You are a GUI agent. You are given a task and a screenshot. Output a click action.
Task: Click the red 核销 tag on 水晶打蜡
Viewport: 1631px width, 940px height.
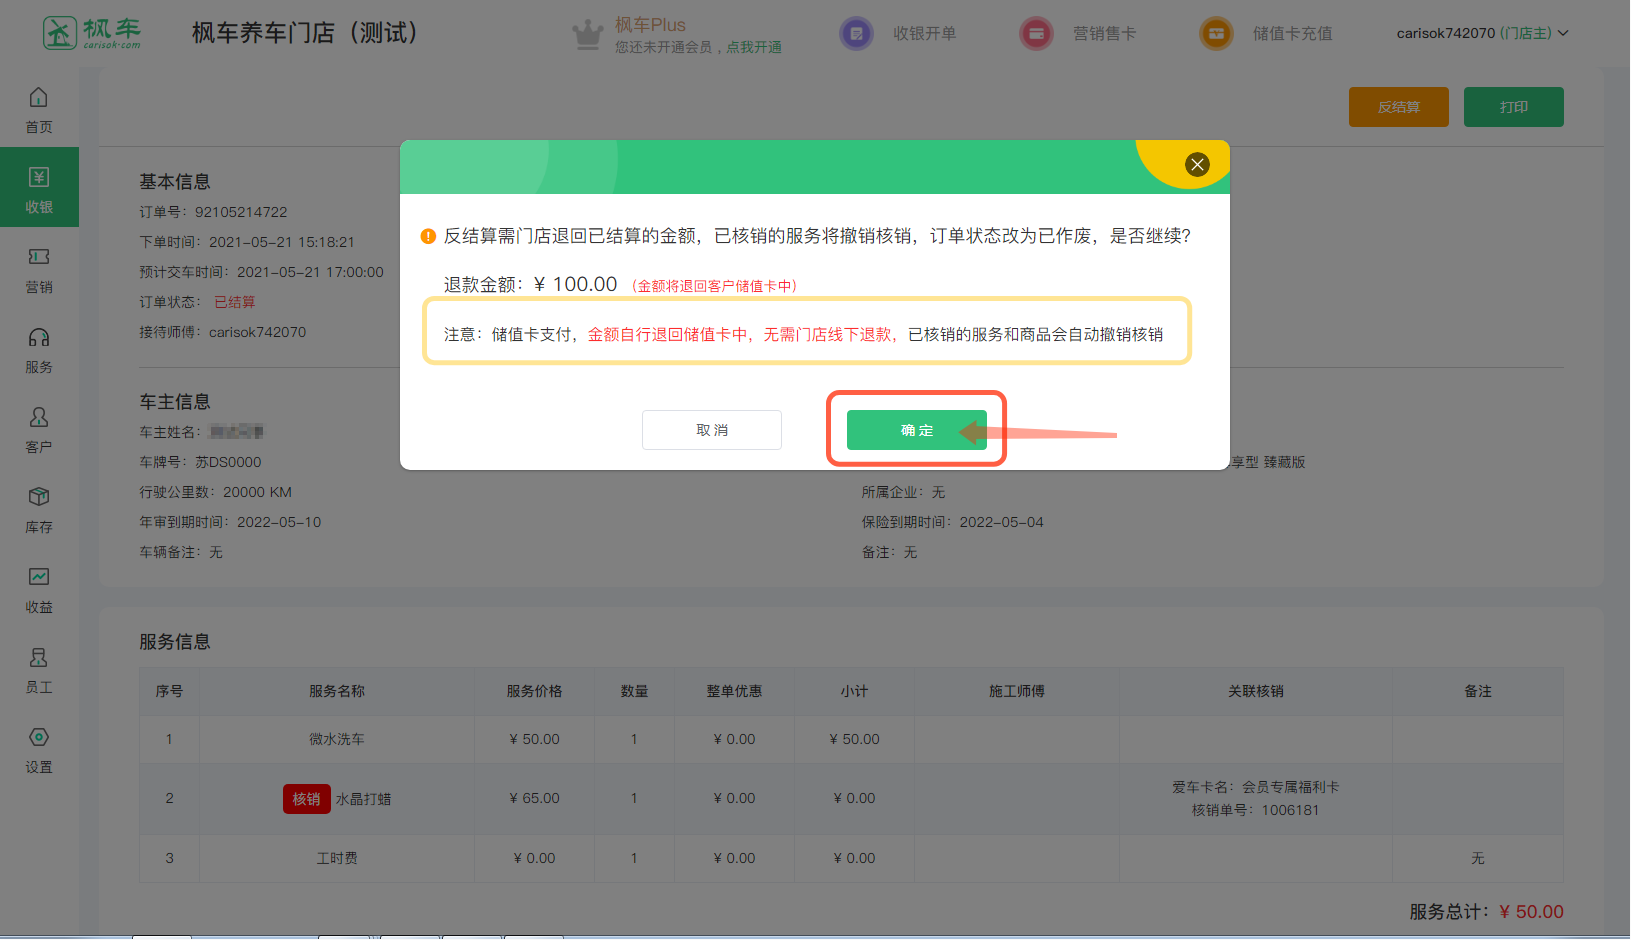coord(306,799)
